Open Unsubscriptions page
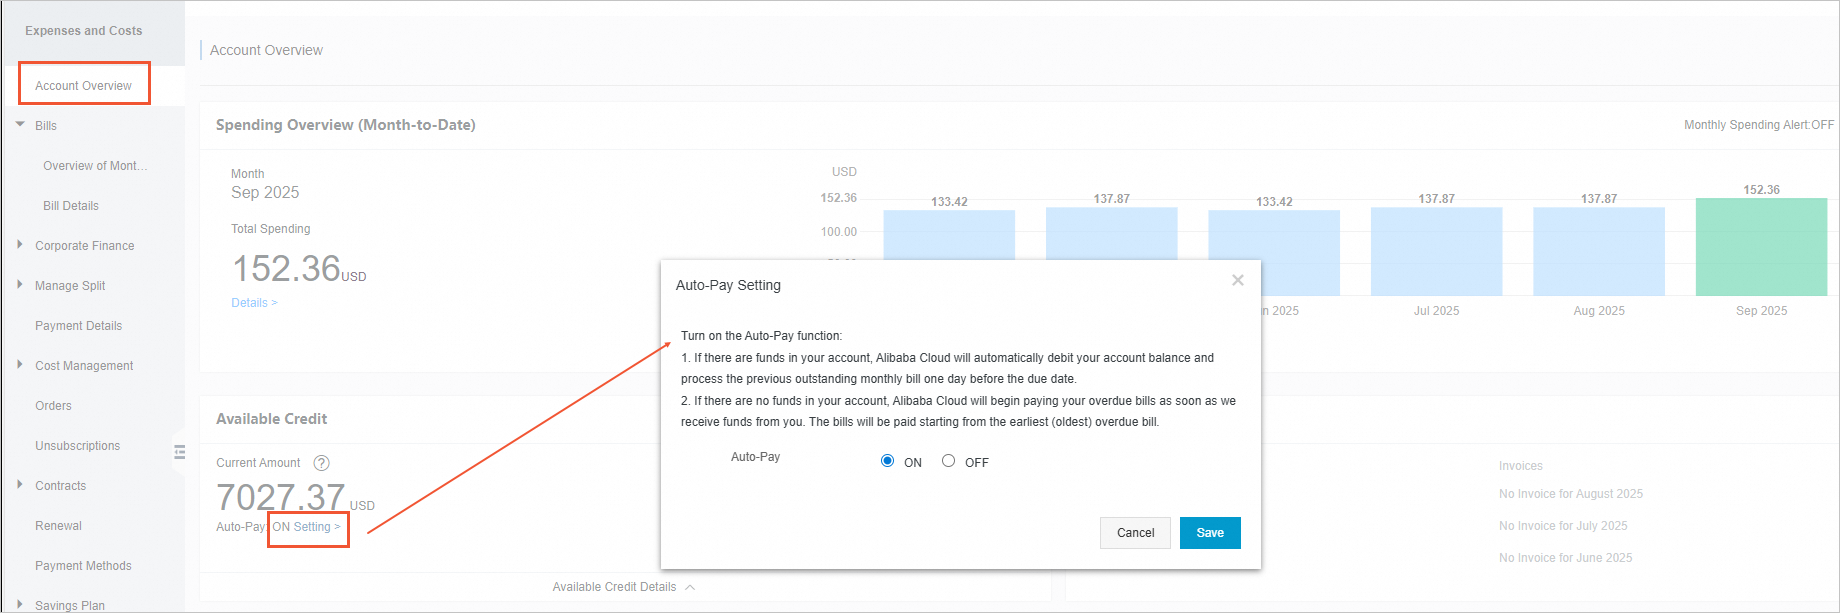Viewport: 1840px width, 613px height. [77, 446]
